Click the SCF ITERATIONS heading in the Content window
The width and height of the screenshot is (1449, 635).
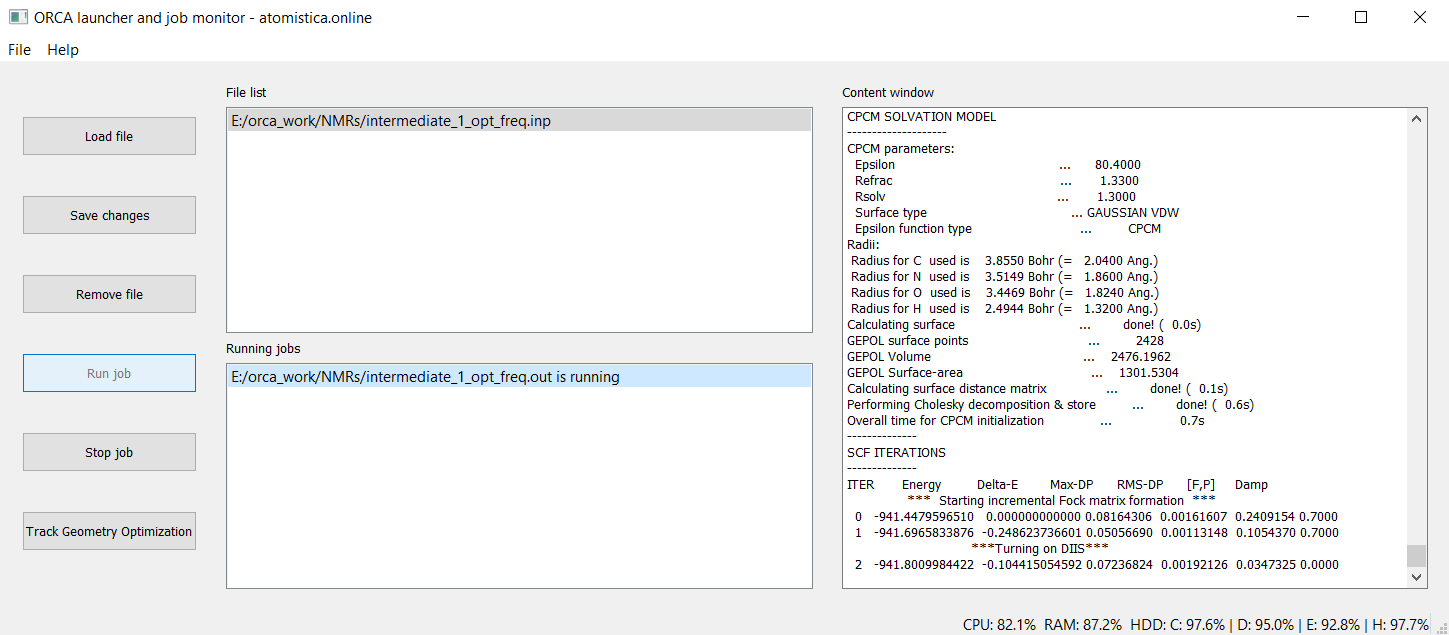(x=896, y=452)
